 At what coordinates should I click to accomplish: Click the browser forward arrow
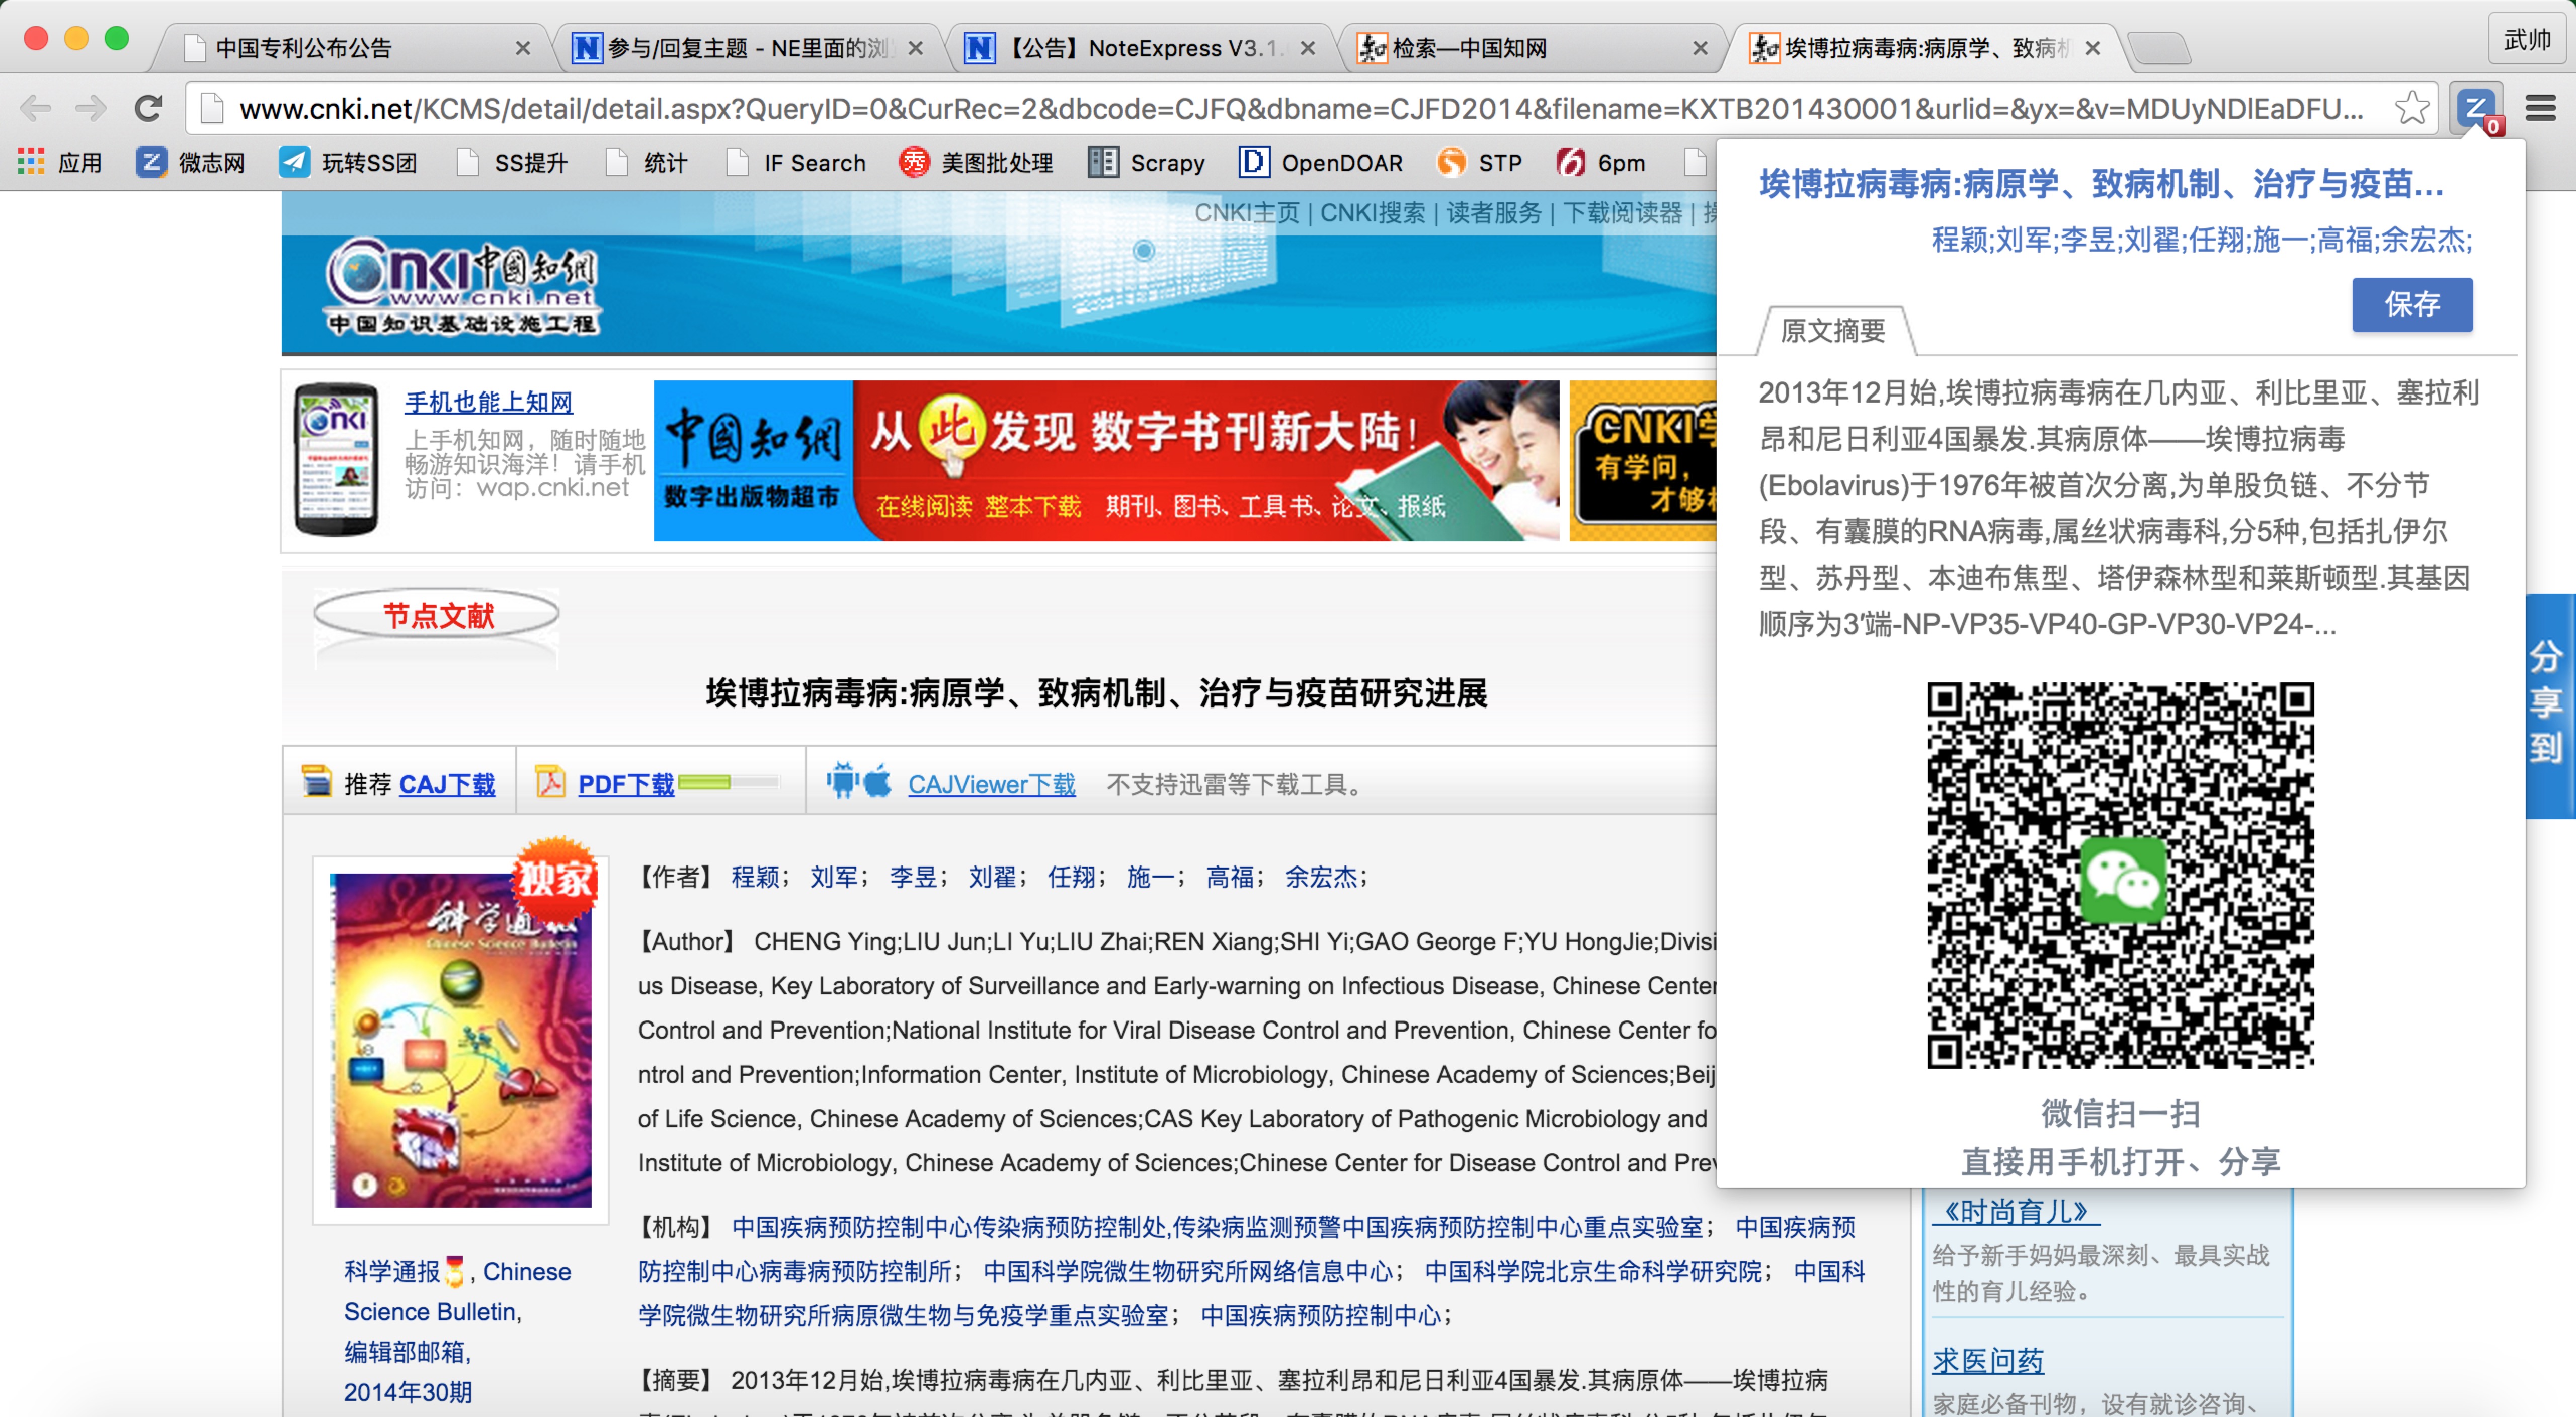point(91,107)
